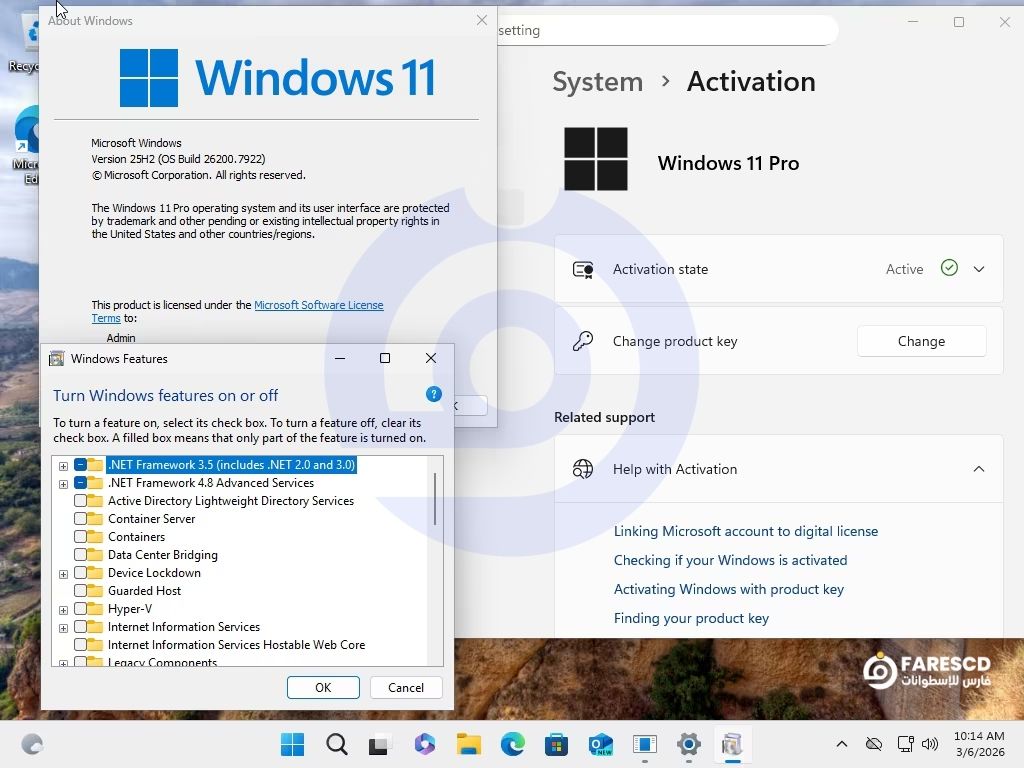
Task: Click the Windows Features list vertical scrollbar
Action: 435,500
